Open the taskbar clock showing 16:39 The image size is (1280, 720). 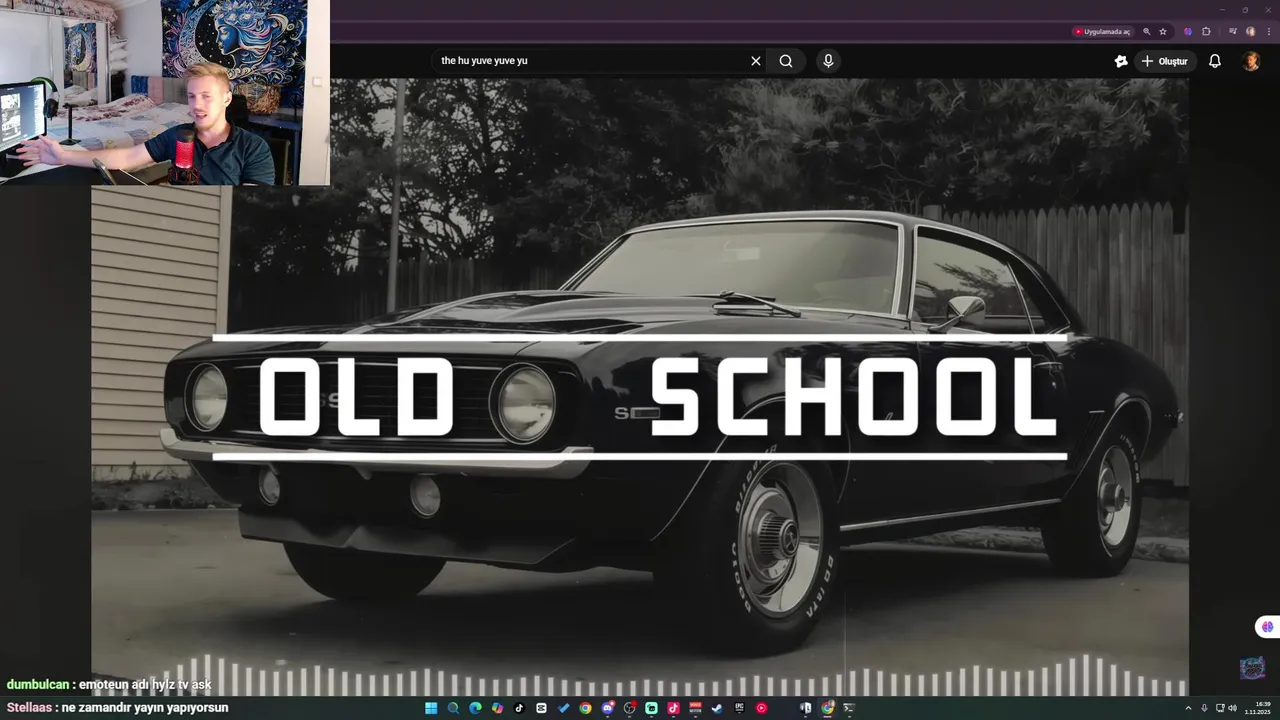point(1257,708)
